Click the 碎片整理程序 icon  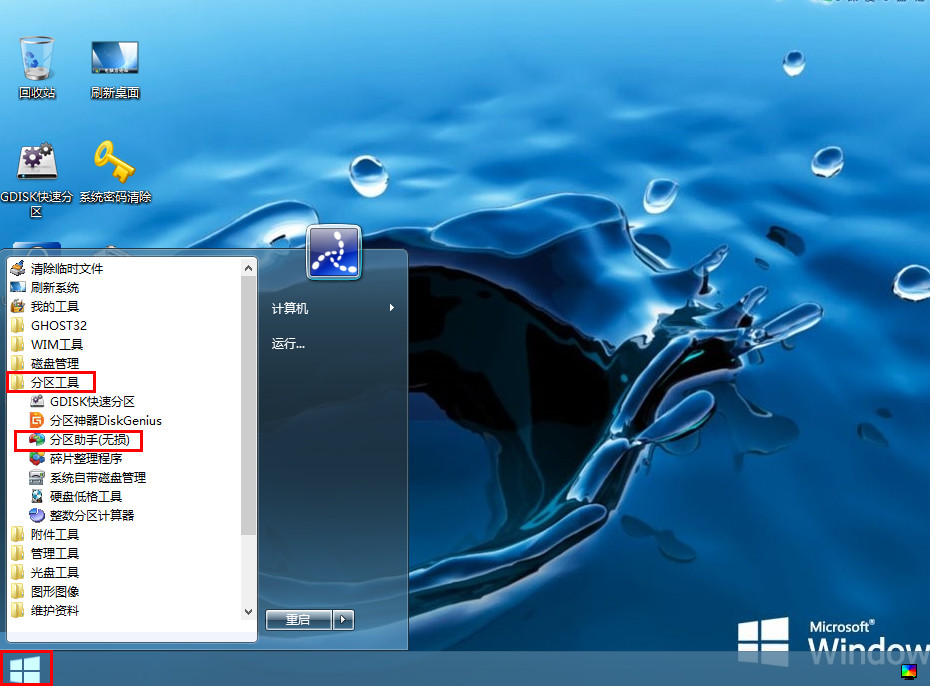[x=37, y=458]
